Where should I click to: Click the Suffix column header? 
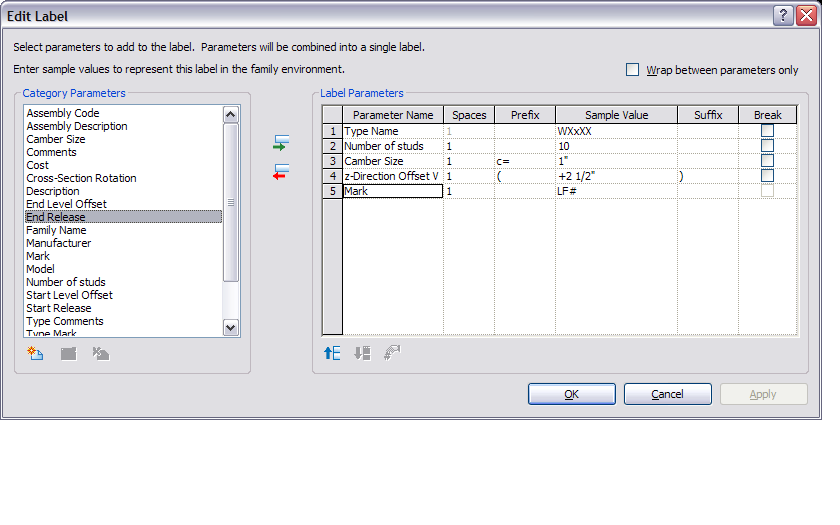pyautogui.click(x=708, y=115)
